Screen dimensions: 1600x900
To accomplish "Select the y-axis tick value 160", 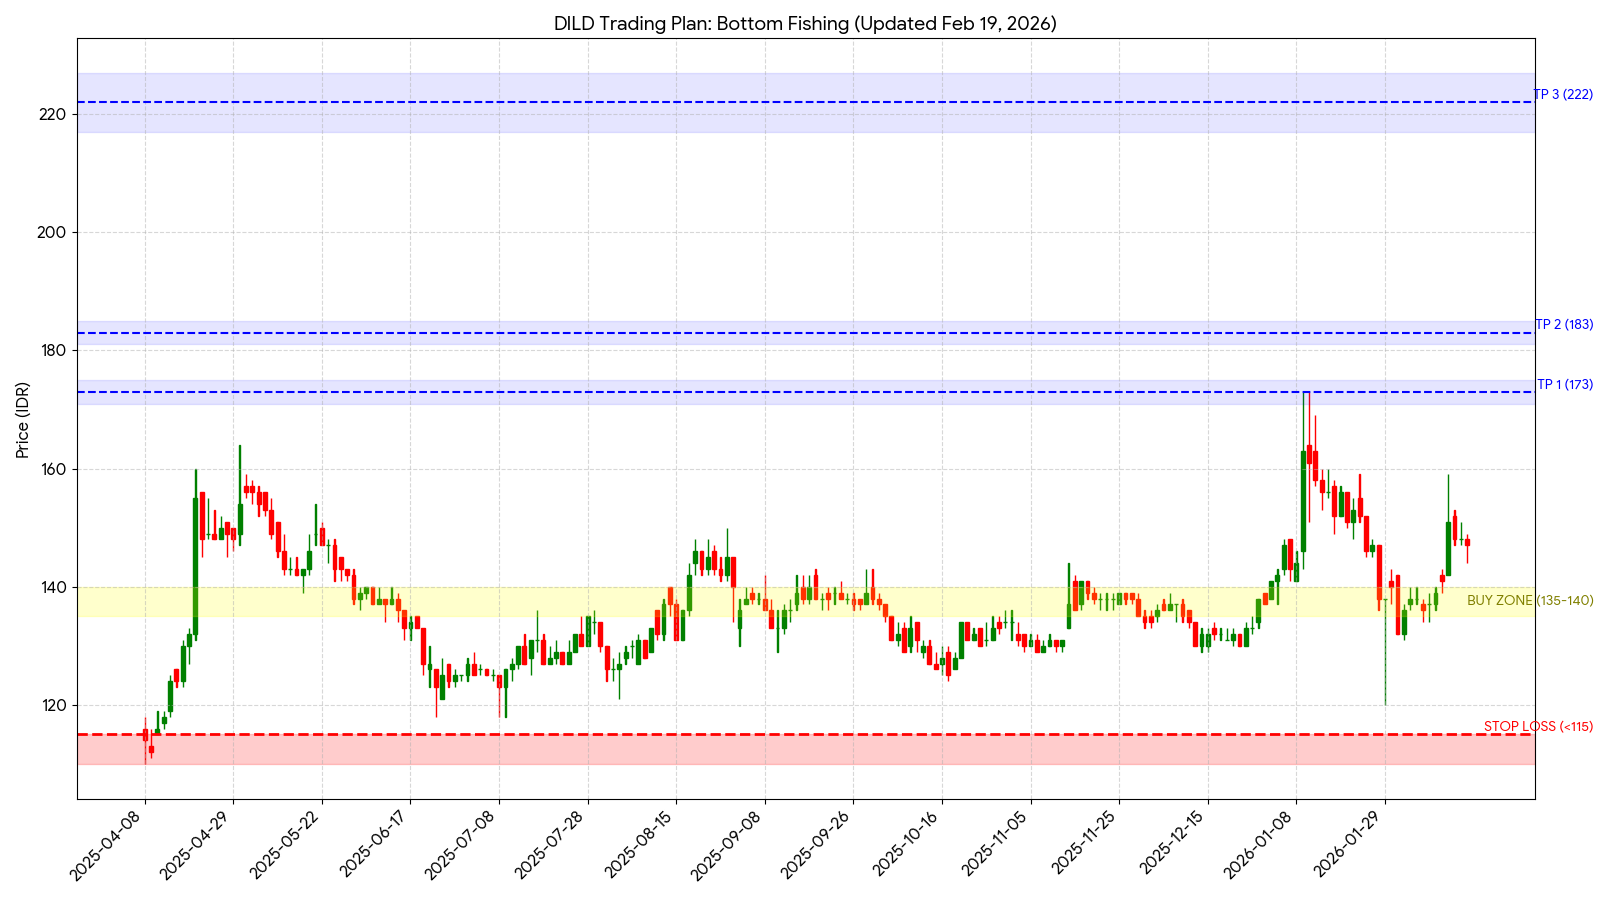I will click(54, 469).
